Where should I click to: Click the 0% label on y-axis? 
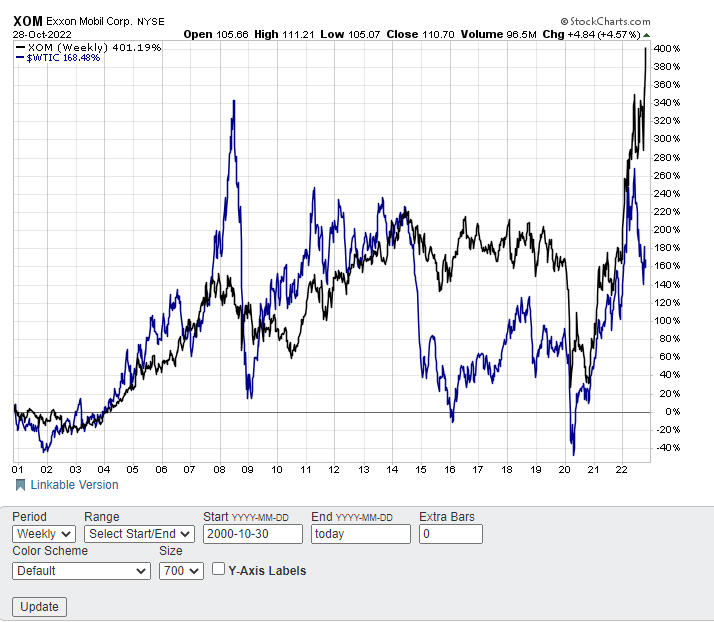(x=672, y=412)
